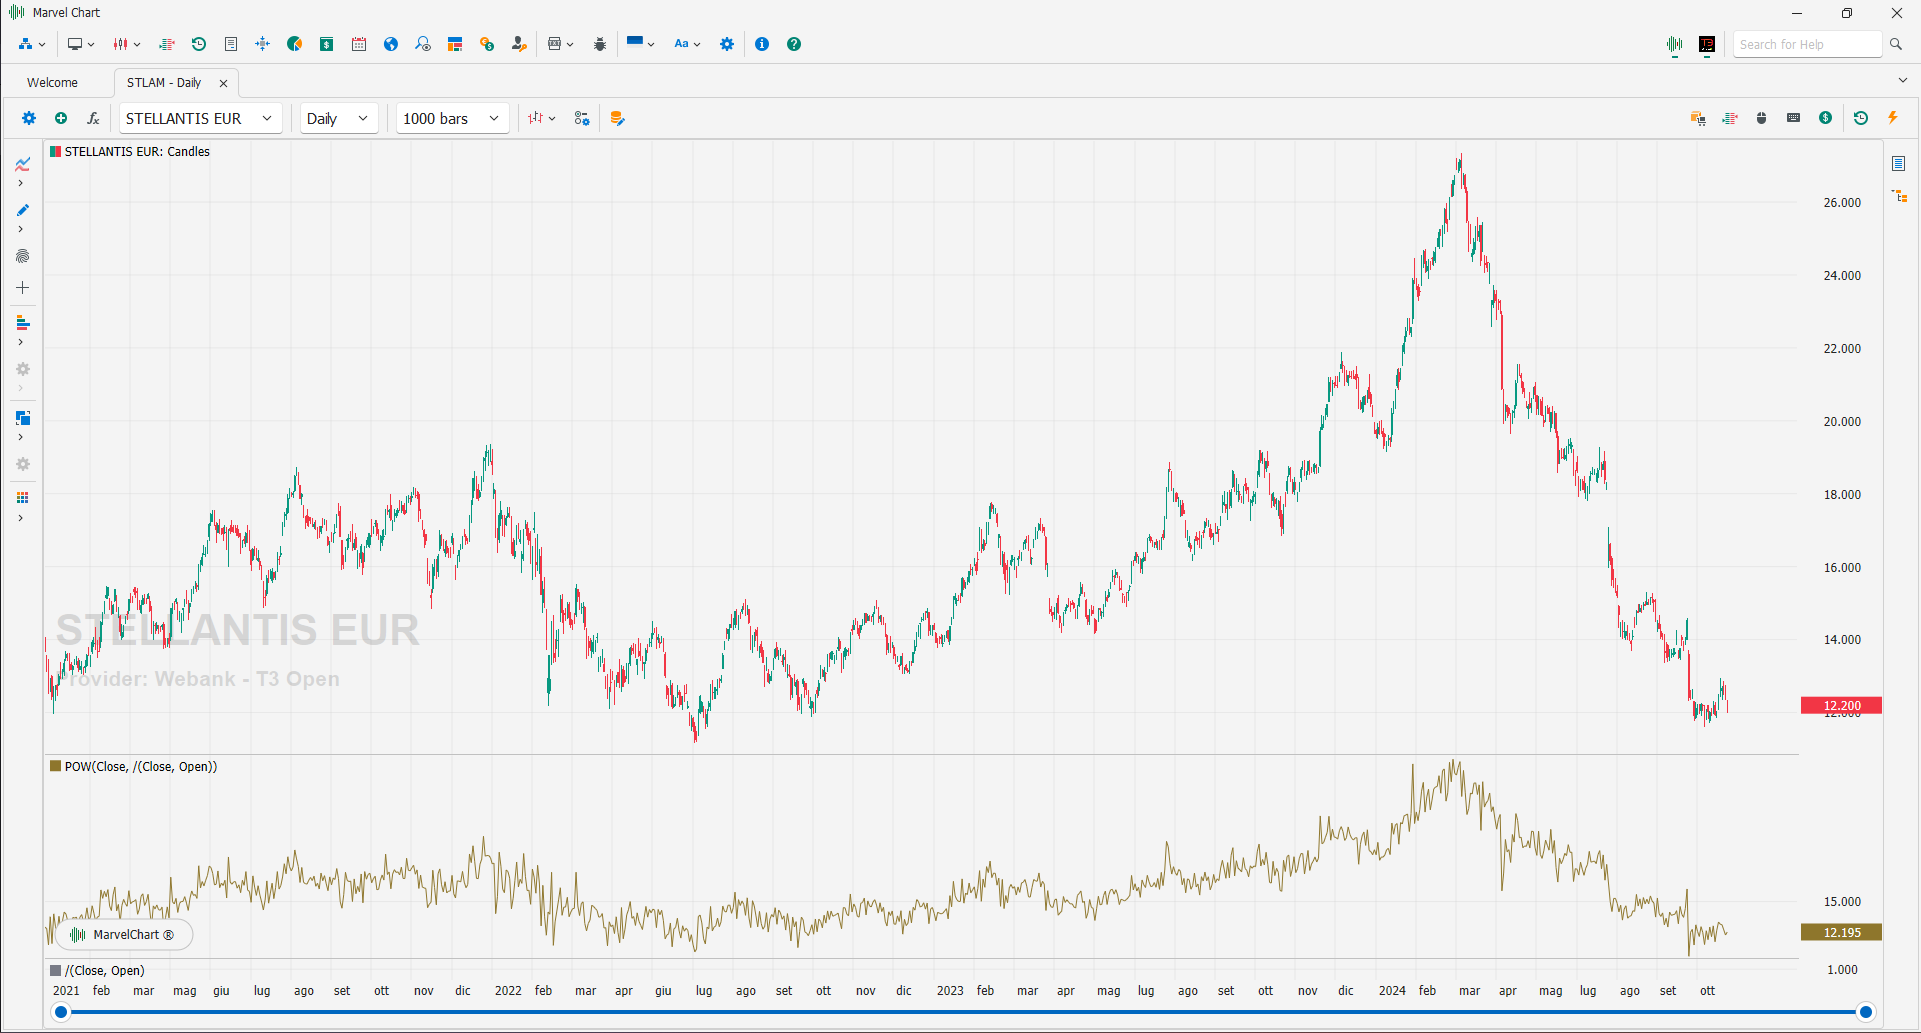Open the calendar icon in top toolbar
The width and height of the screenshot is (1921, 1033).
click(359, 44)
